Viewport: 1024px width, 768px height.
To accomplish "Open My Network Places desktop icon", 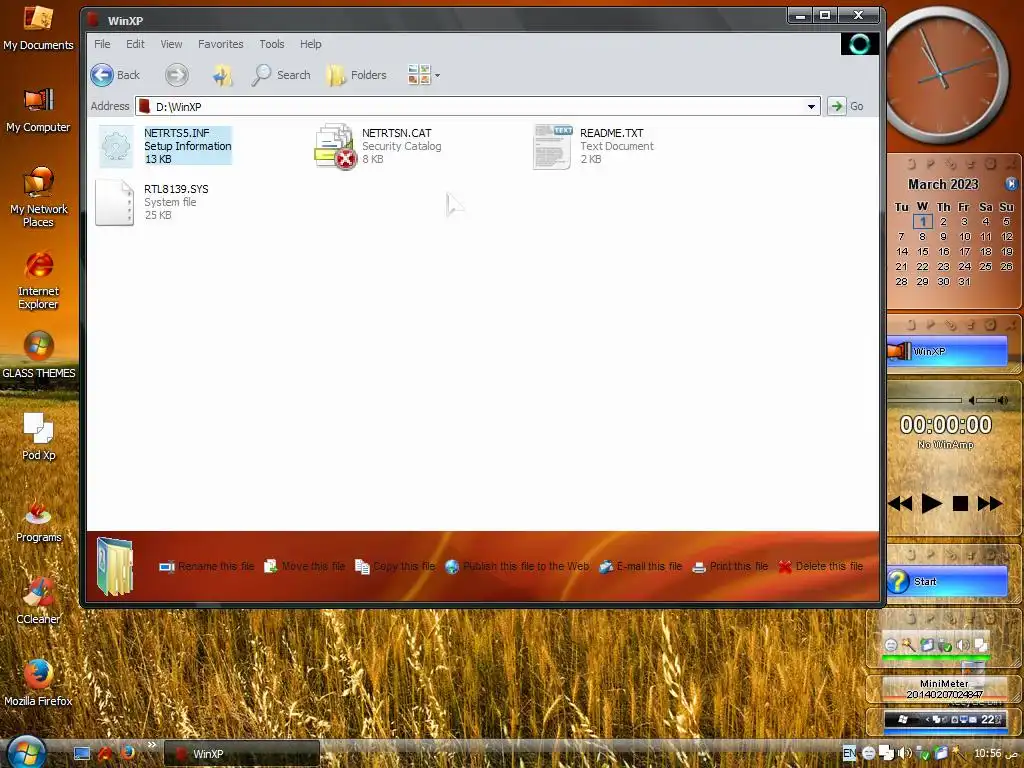I will click(x=39, y=197).
